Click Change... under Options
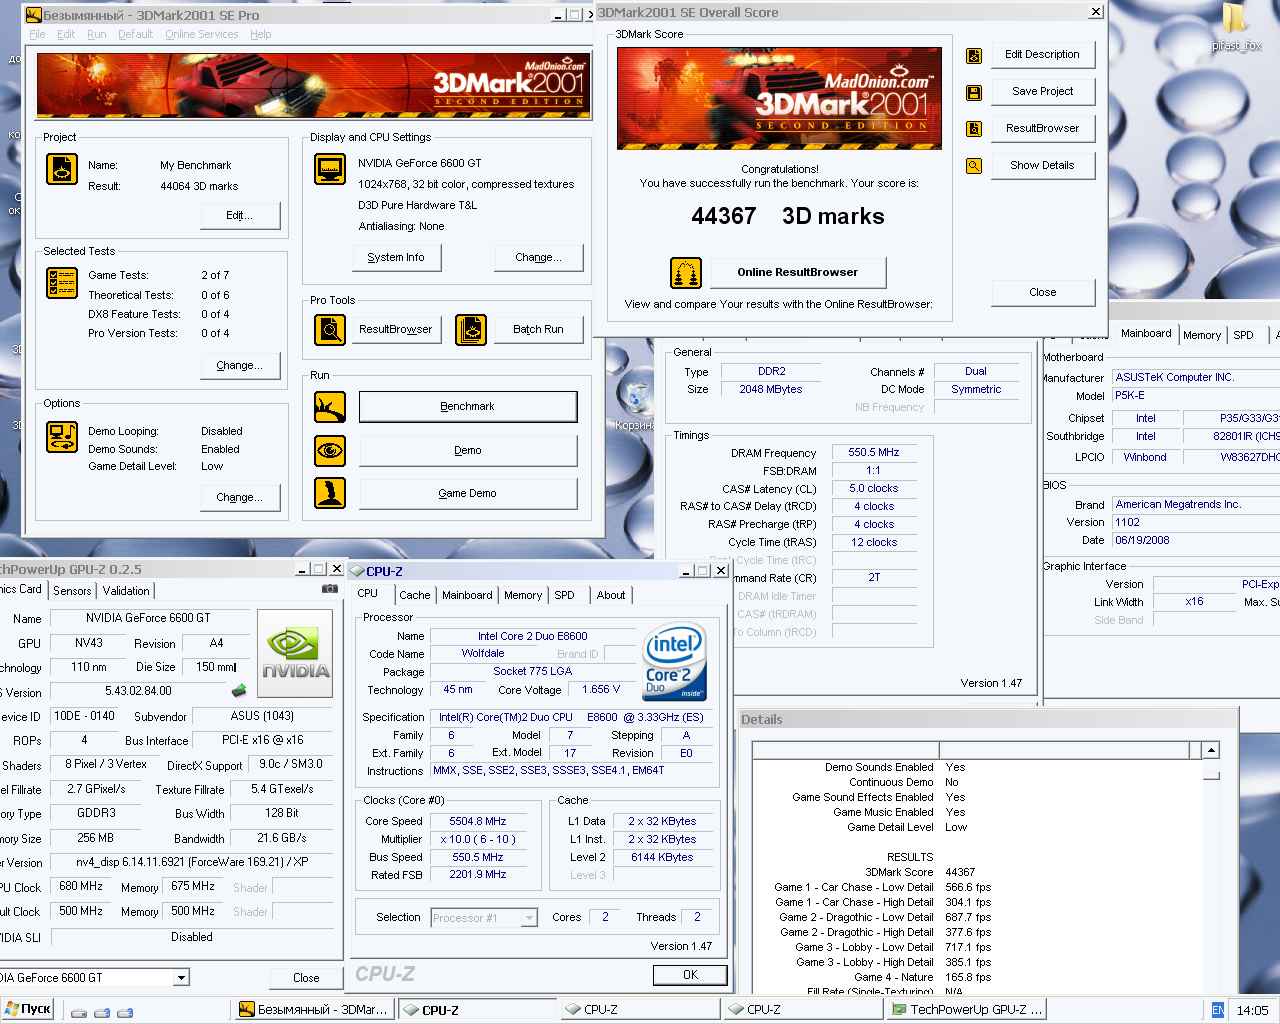Viewport: 1280px width, 1024px height. coord(239,498)
